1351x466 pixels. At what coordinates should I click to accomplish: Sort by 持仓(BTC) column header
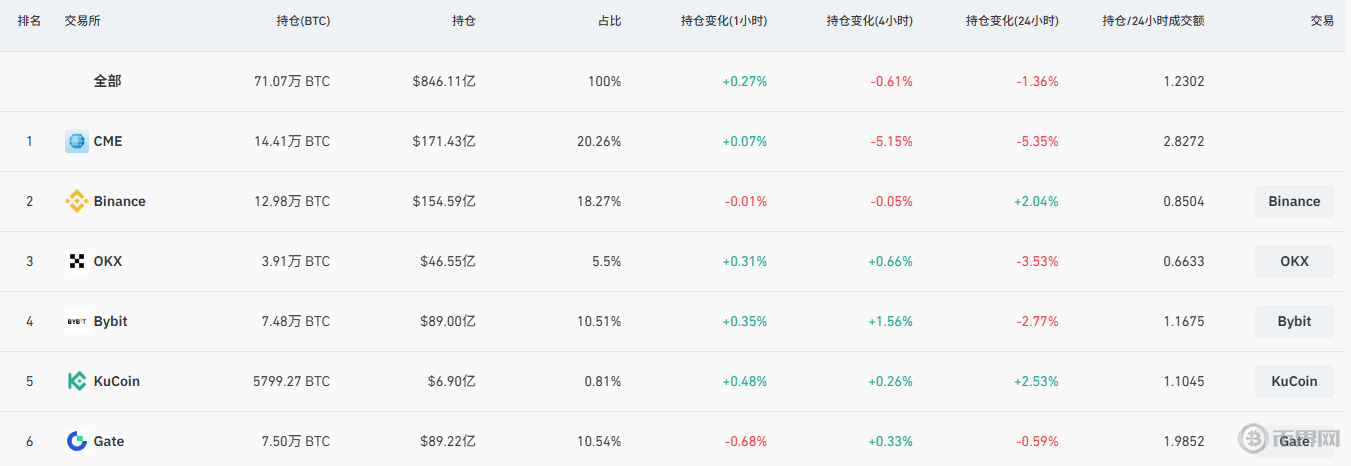(302, 21)
